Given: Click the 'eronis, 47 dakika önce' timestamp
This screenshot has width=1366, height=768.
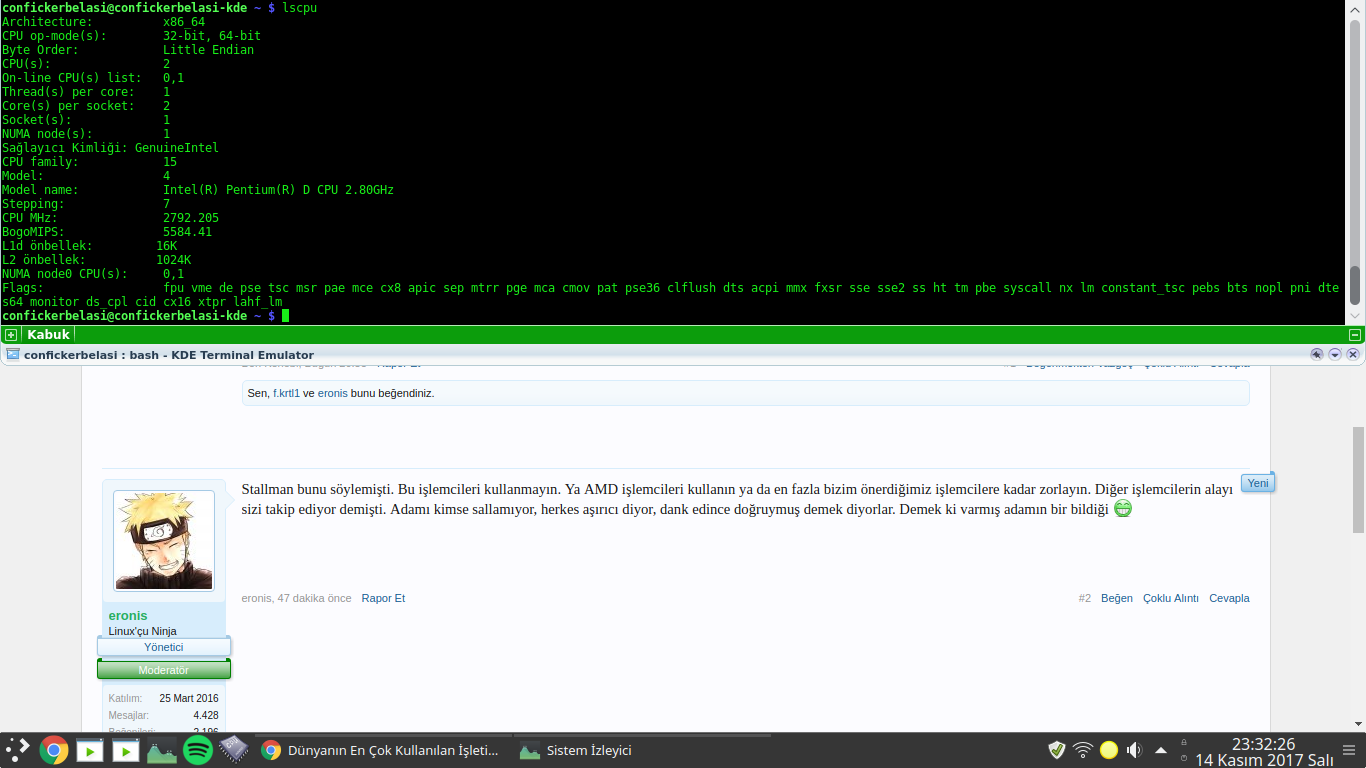Looking at the screenshot, I should pyautogui.click(x=296, y=598).
